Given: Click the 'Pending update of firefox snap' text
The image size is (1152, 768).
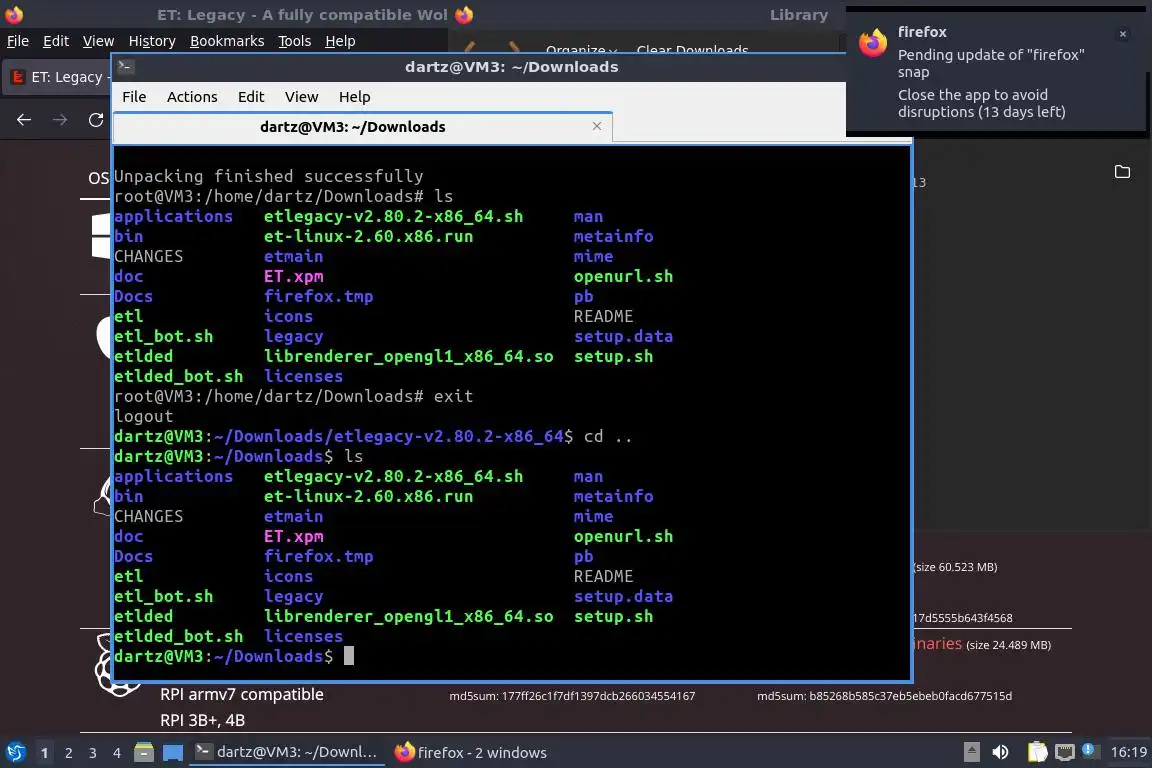Looking at the screenshot, I should [x=990, y=63].
